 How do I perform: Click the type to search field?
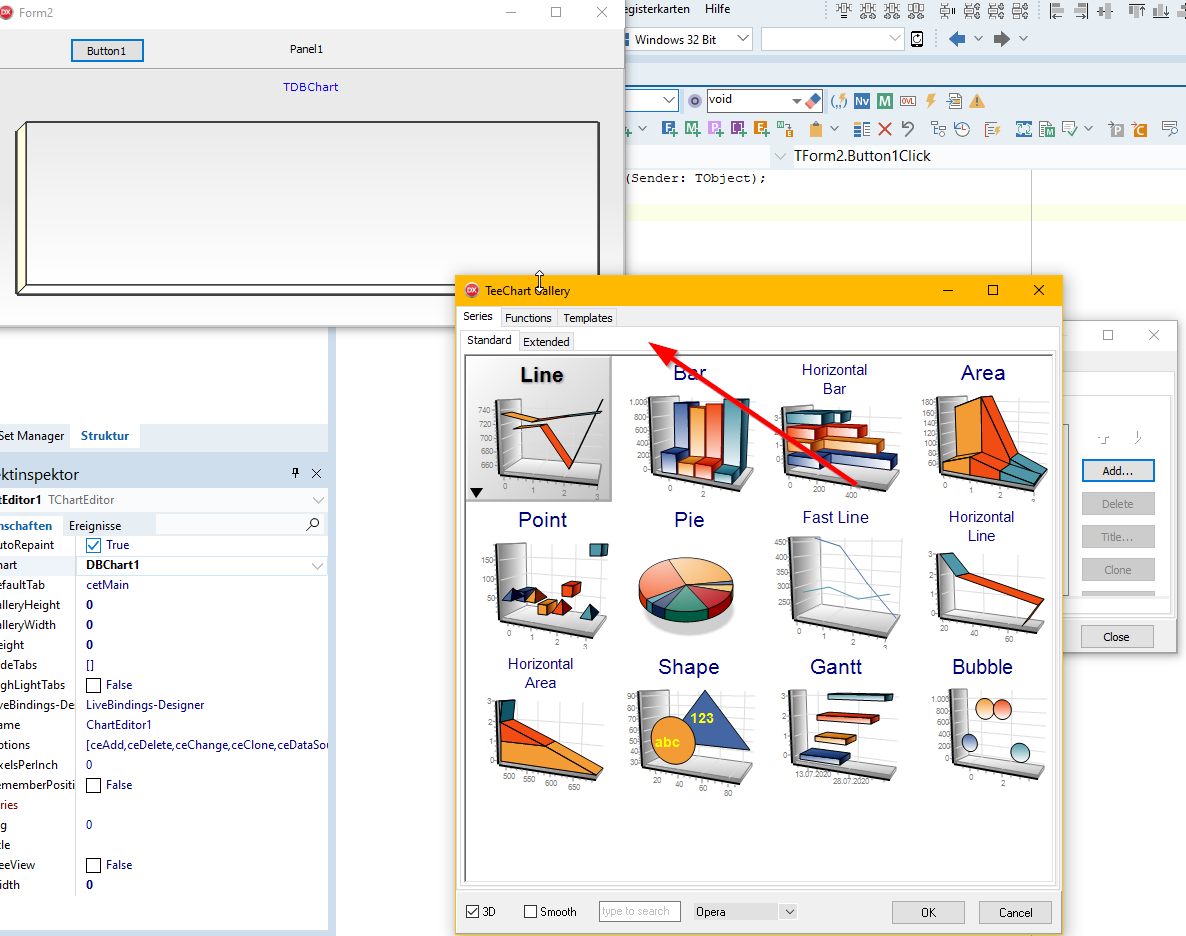tap(640, 911)
